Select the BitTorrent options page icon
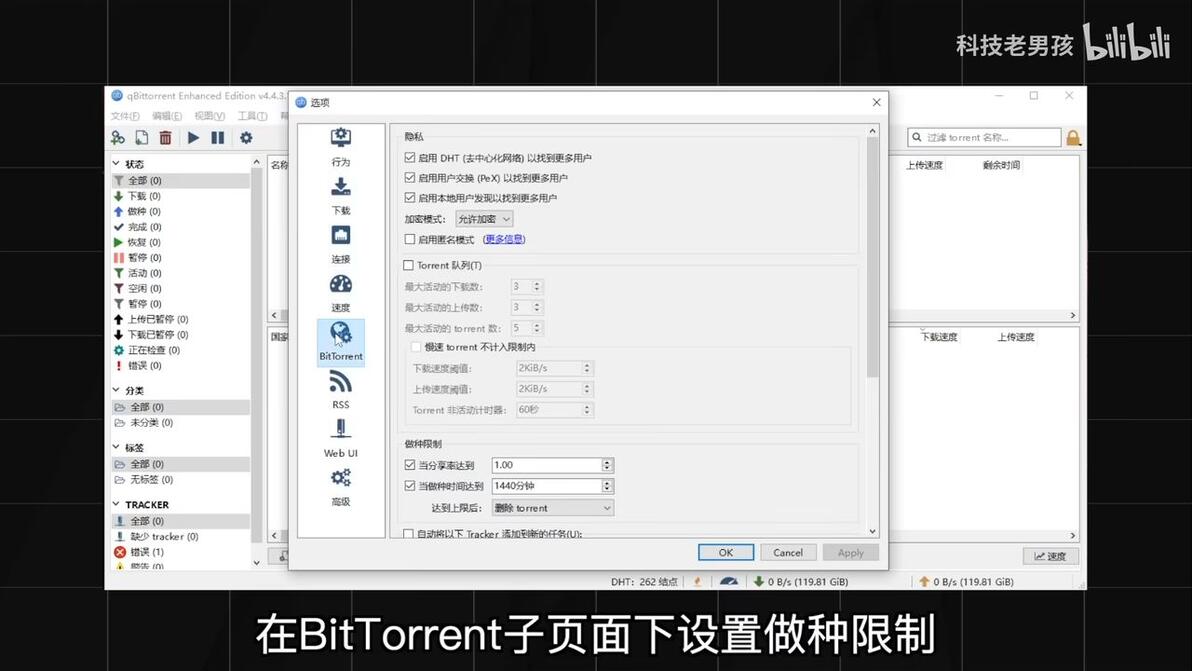The width and height of the screenshot is (1192, 671). pyautogui.click(x=341, y=342)
